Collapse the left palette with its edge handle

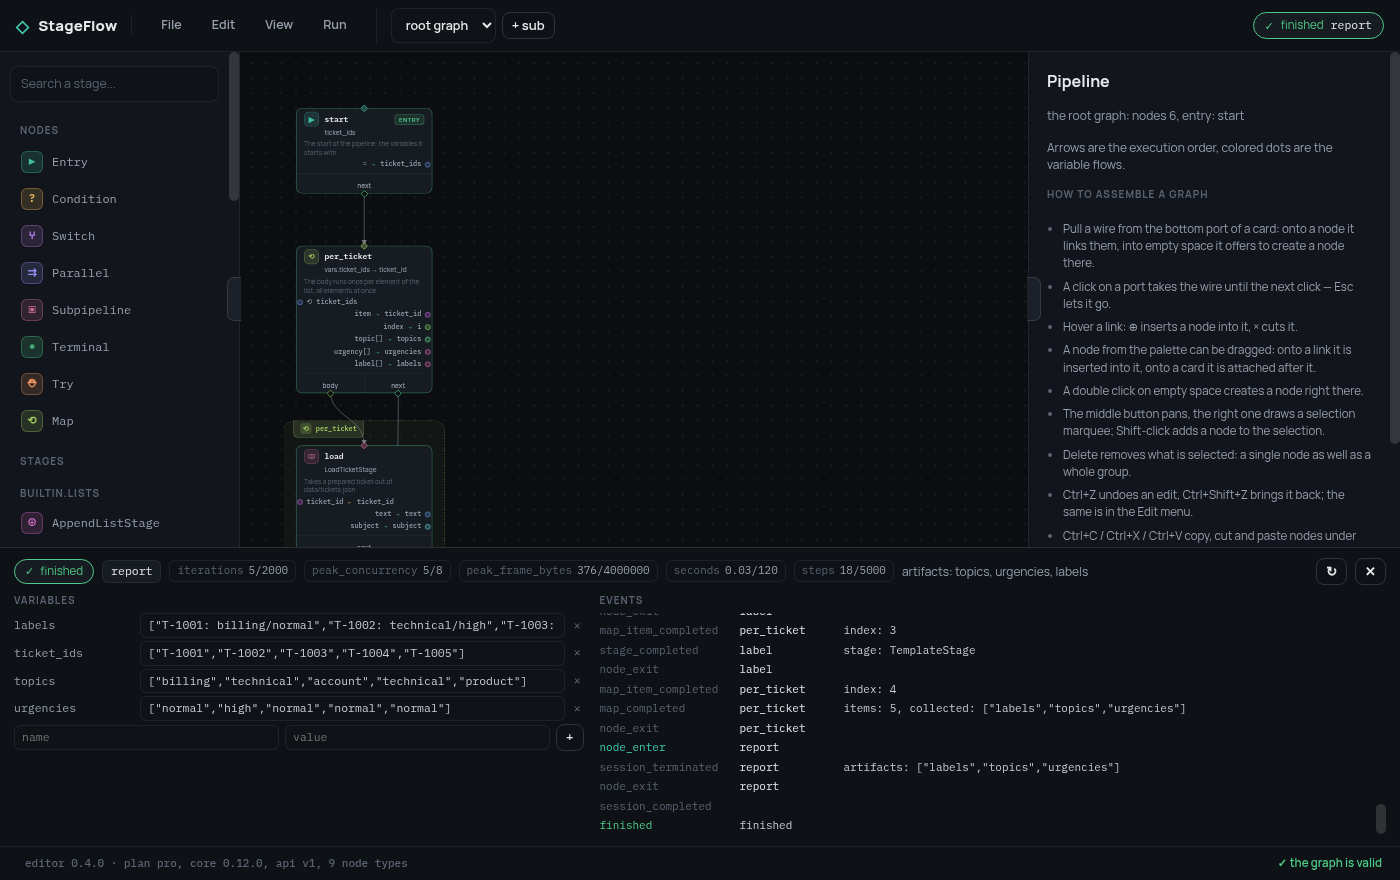(x=234, y=299)
